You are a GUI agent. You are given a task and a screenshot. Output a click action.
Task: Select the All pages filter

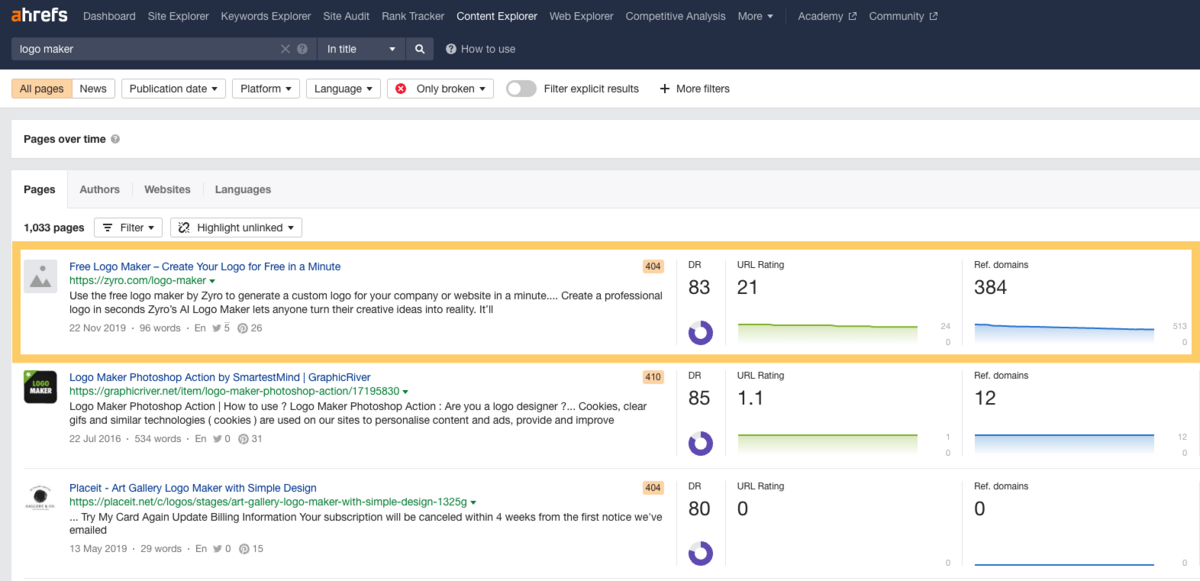pos(42,89)
